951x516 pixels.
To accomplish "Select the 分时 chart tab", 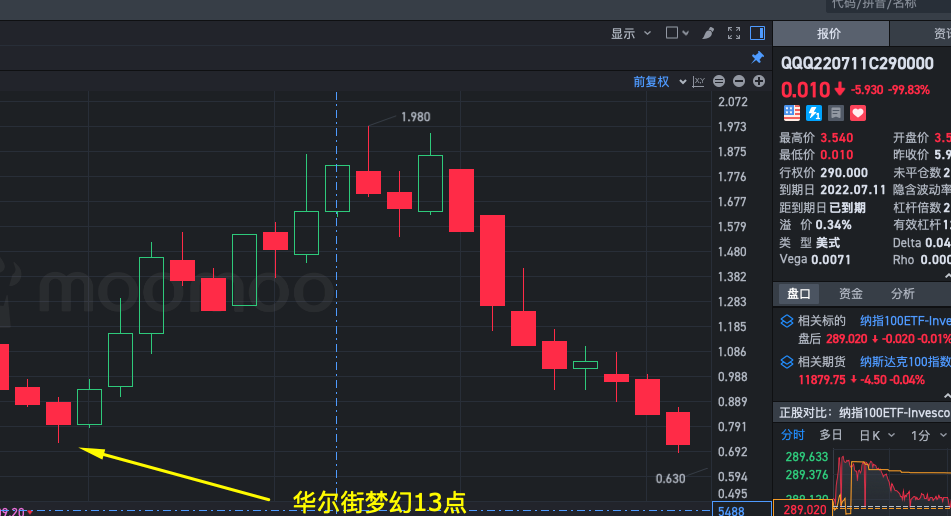I will pos(792,435).
